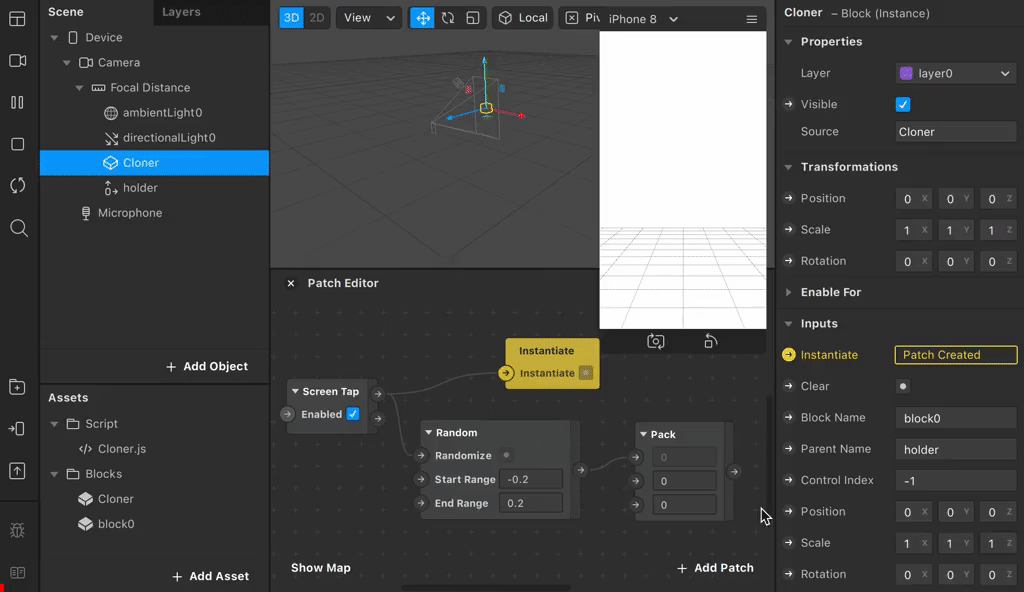Collapse the Focal Distance tree node

[79, 88]
